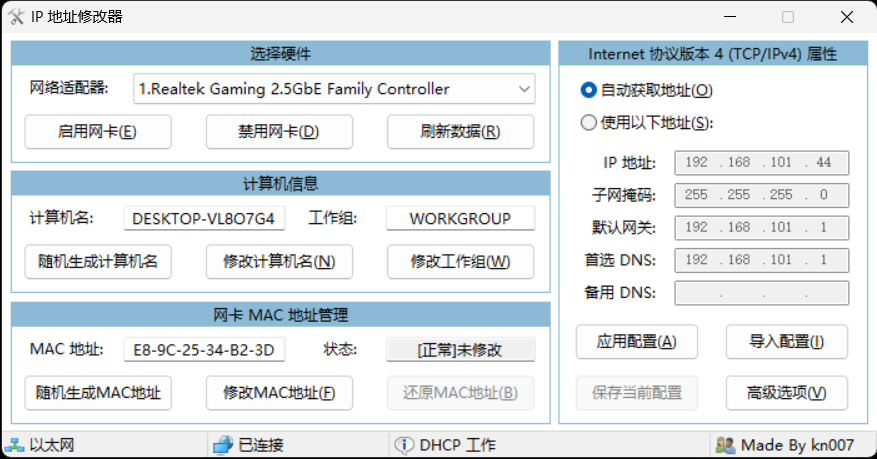877x459 pixels.
Task: Click 以太网 text in status bar
Action: [52, 445]
